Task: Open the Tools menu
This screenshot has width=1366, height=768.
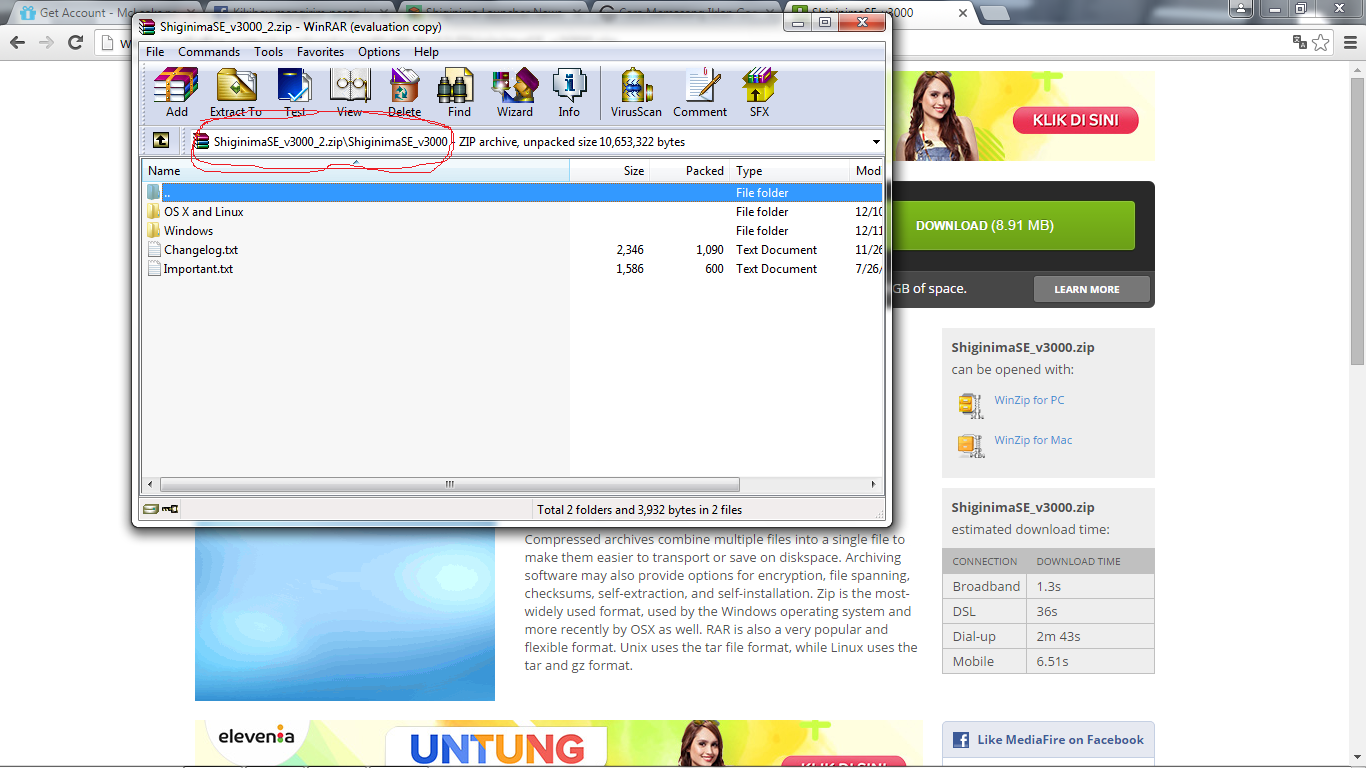Action: [268, 52]
